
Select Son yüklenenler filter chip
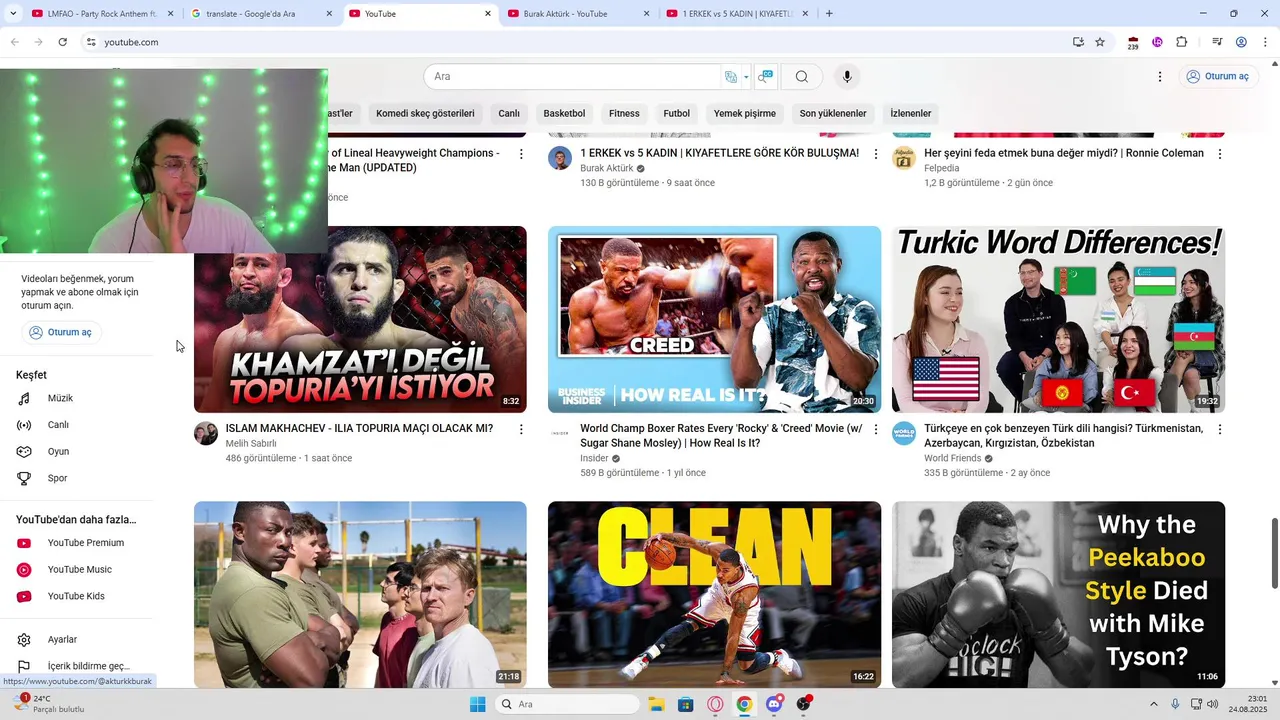pos(833,114)
